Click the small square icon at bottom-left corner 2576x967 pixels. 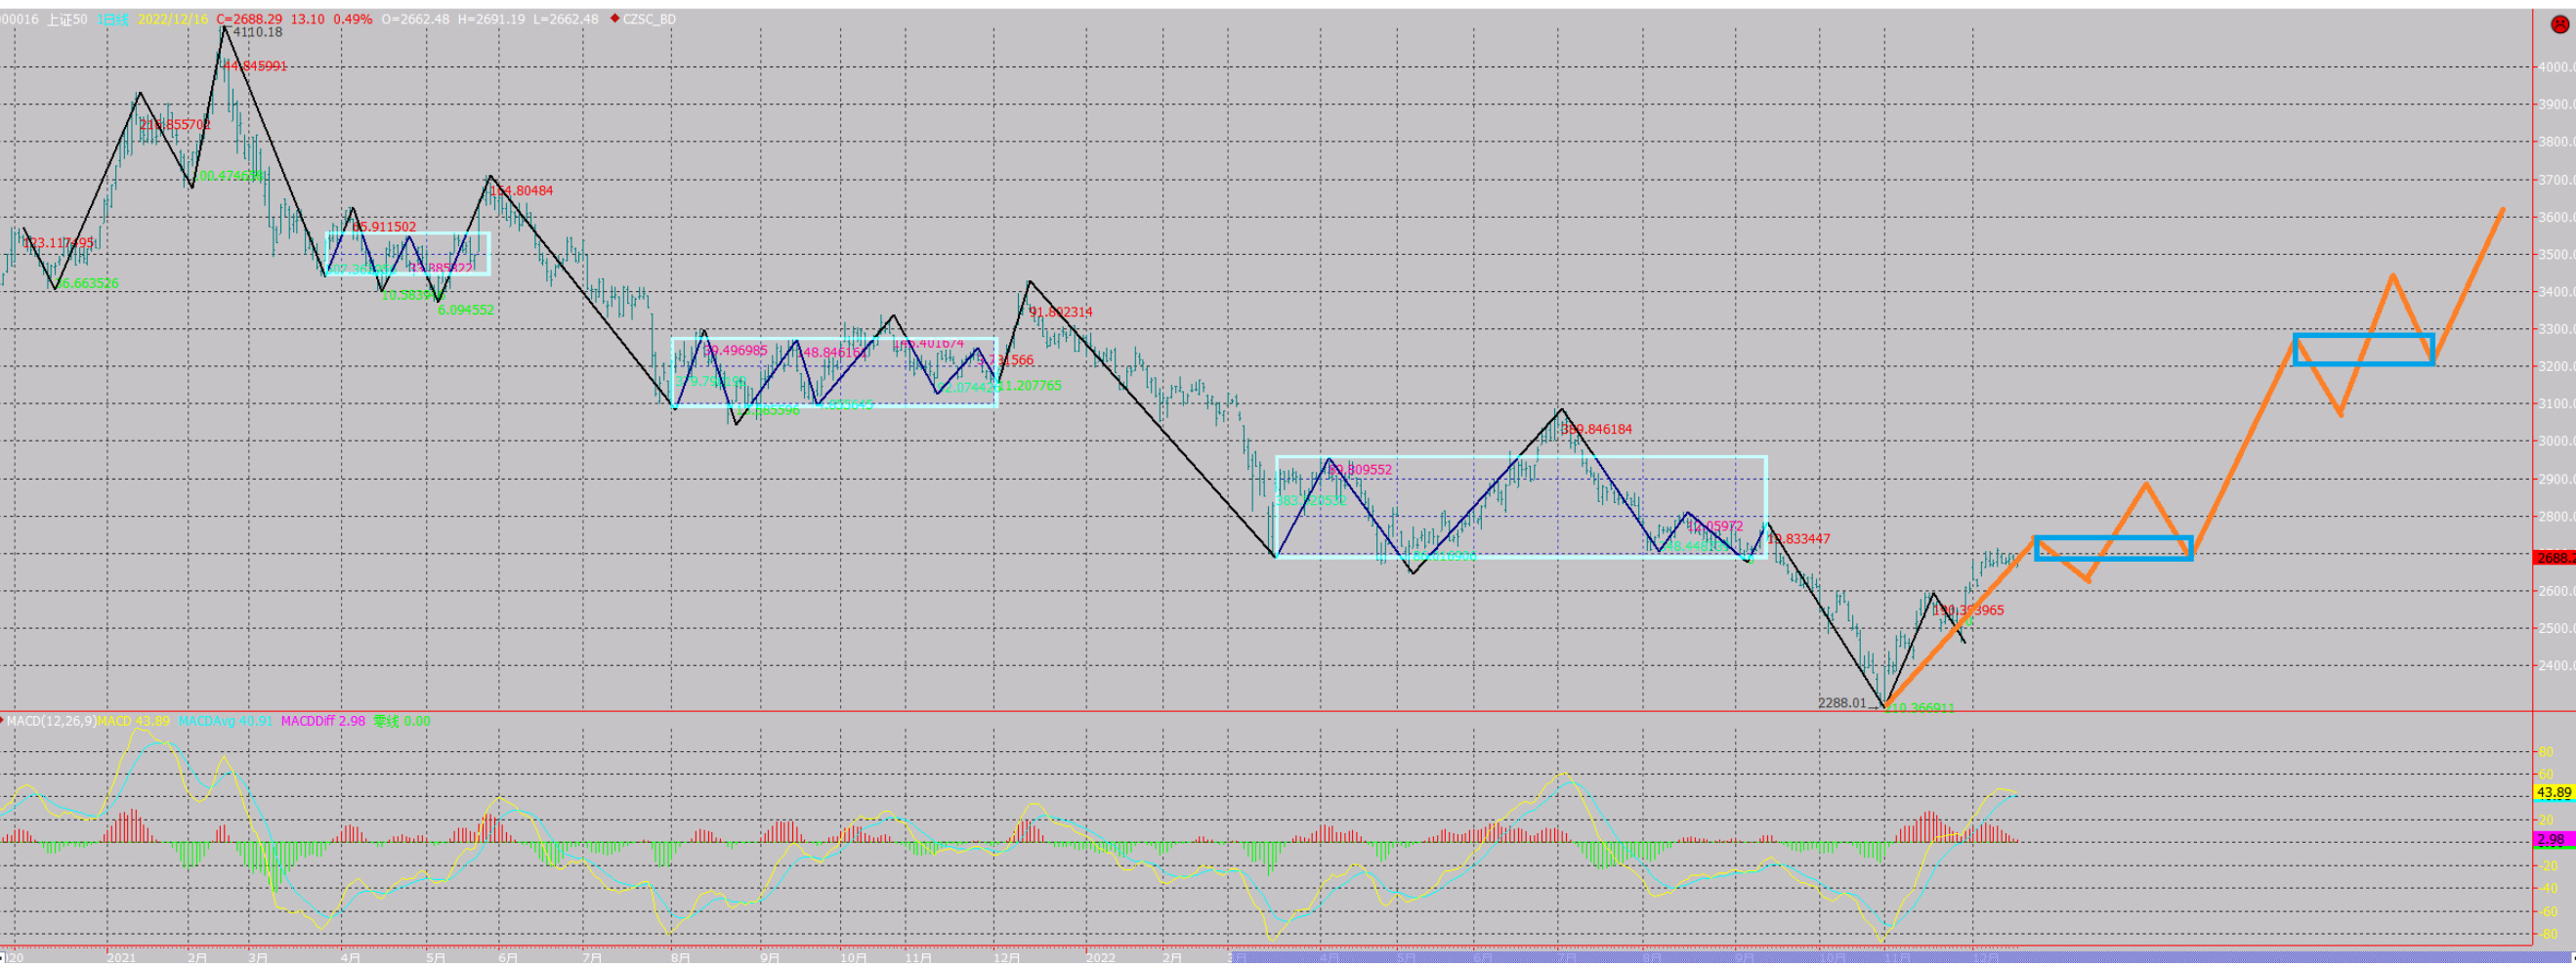(x=3, y=958)
